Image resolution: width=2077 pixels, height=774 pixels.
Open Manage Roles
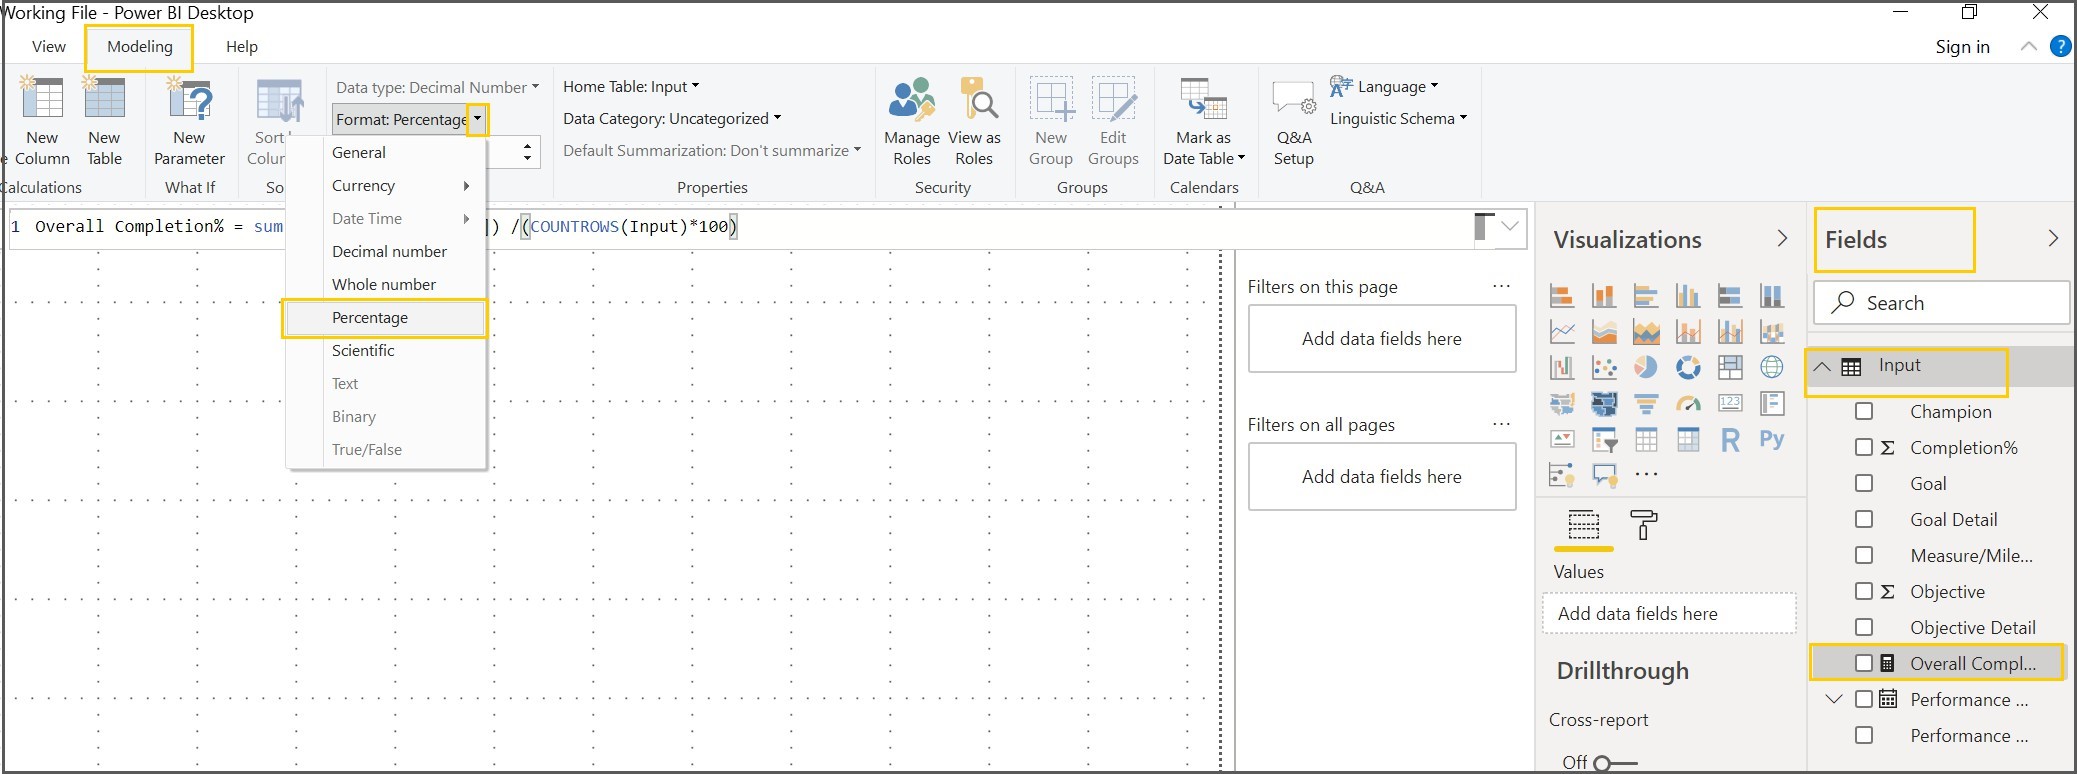point(912,121)
